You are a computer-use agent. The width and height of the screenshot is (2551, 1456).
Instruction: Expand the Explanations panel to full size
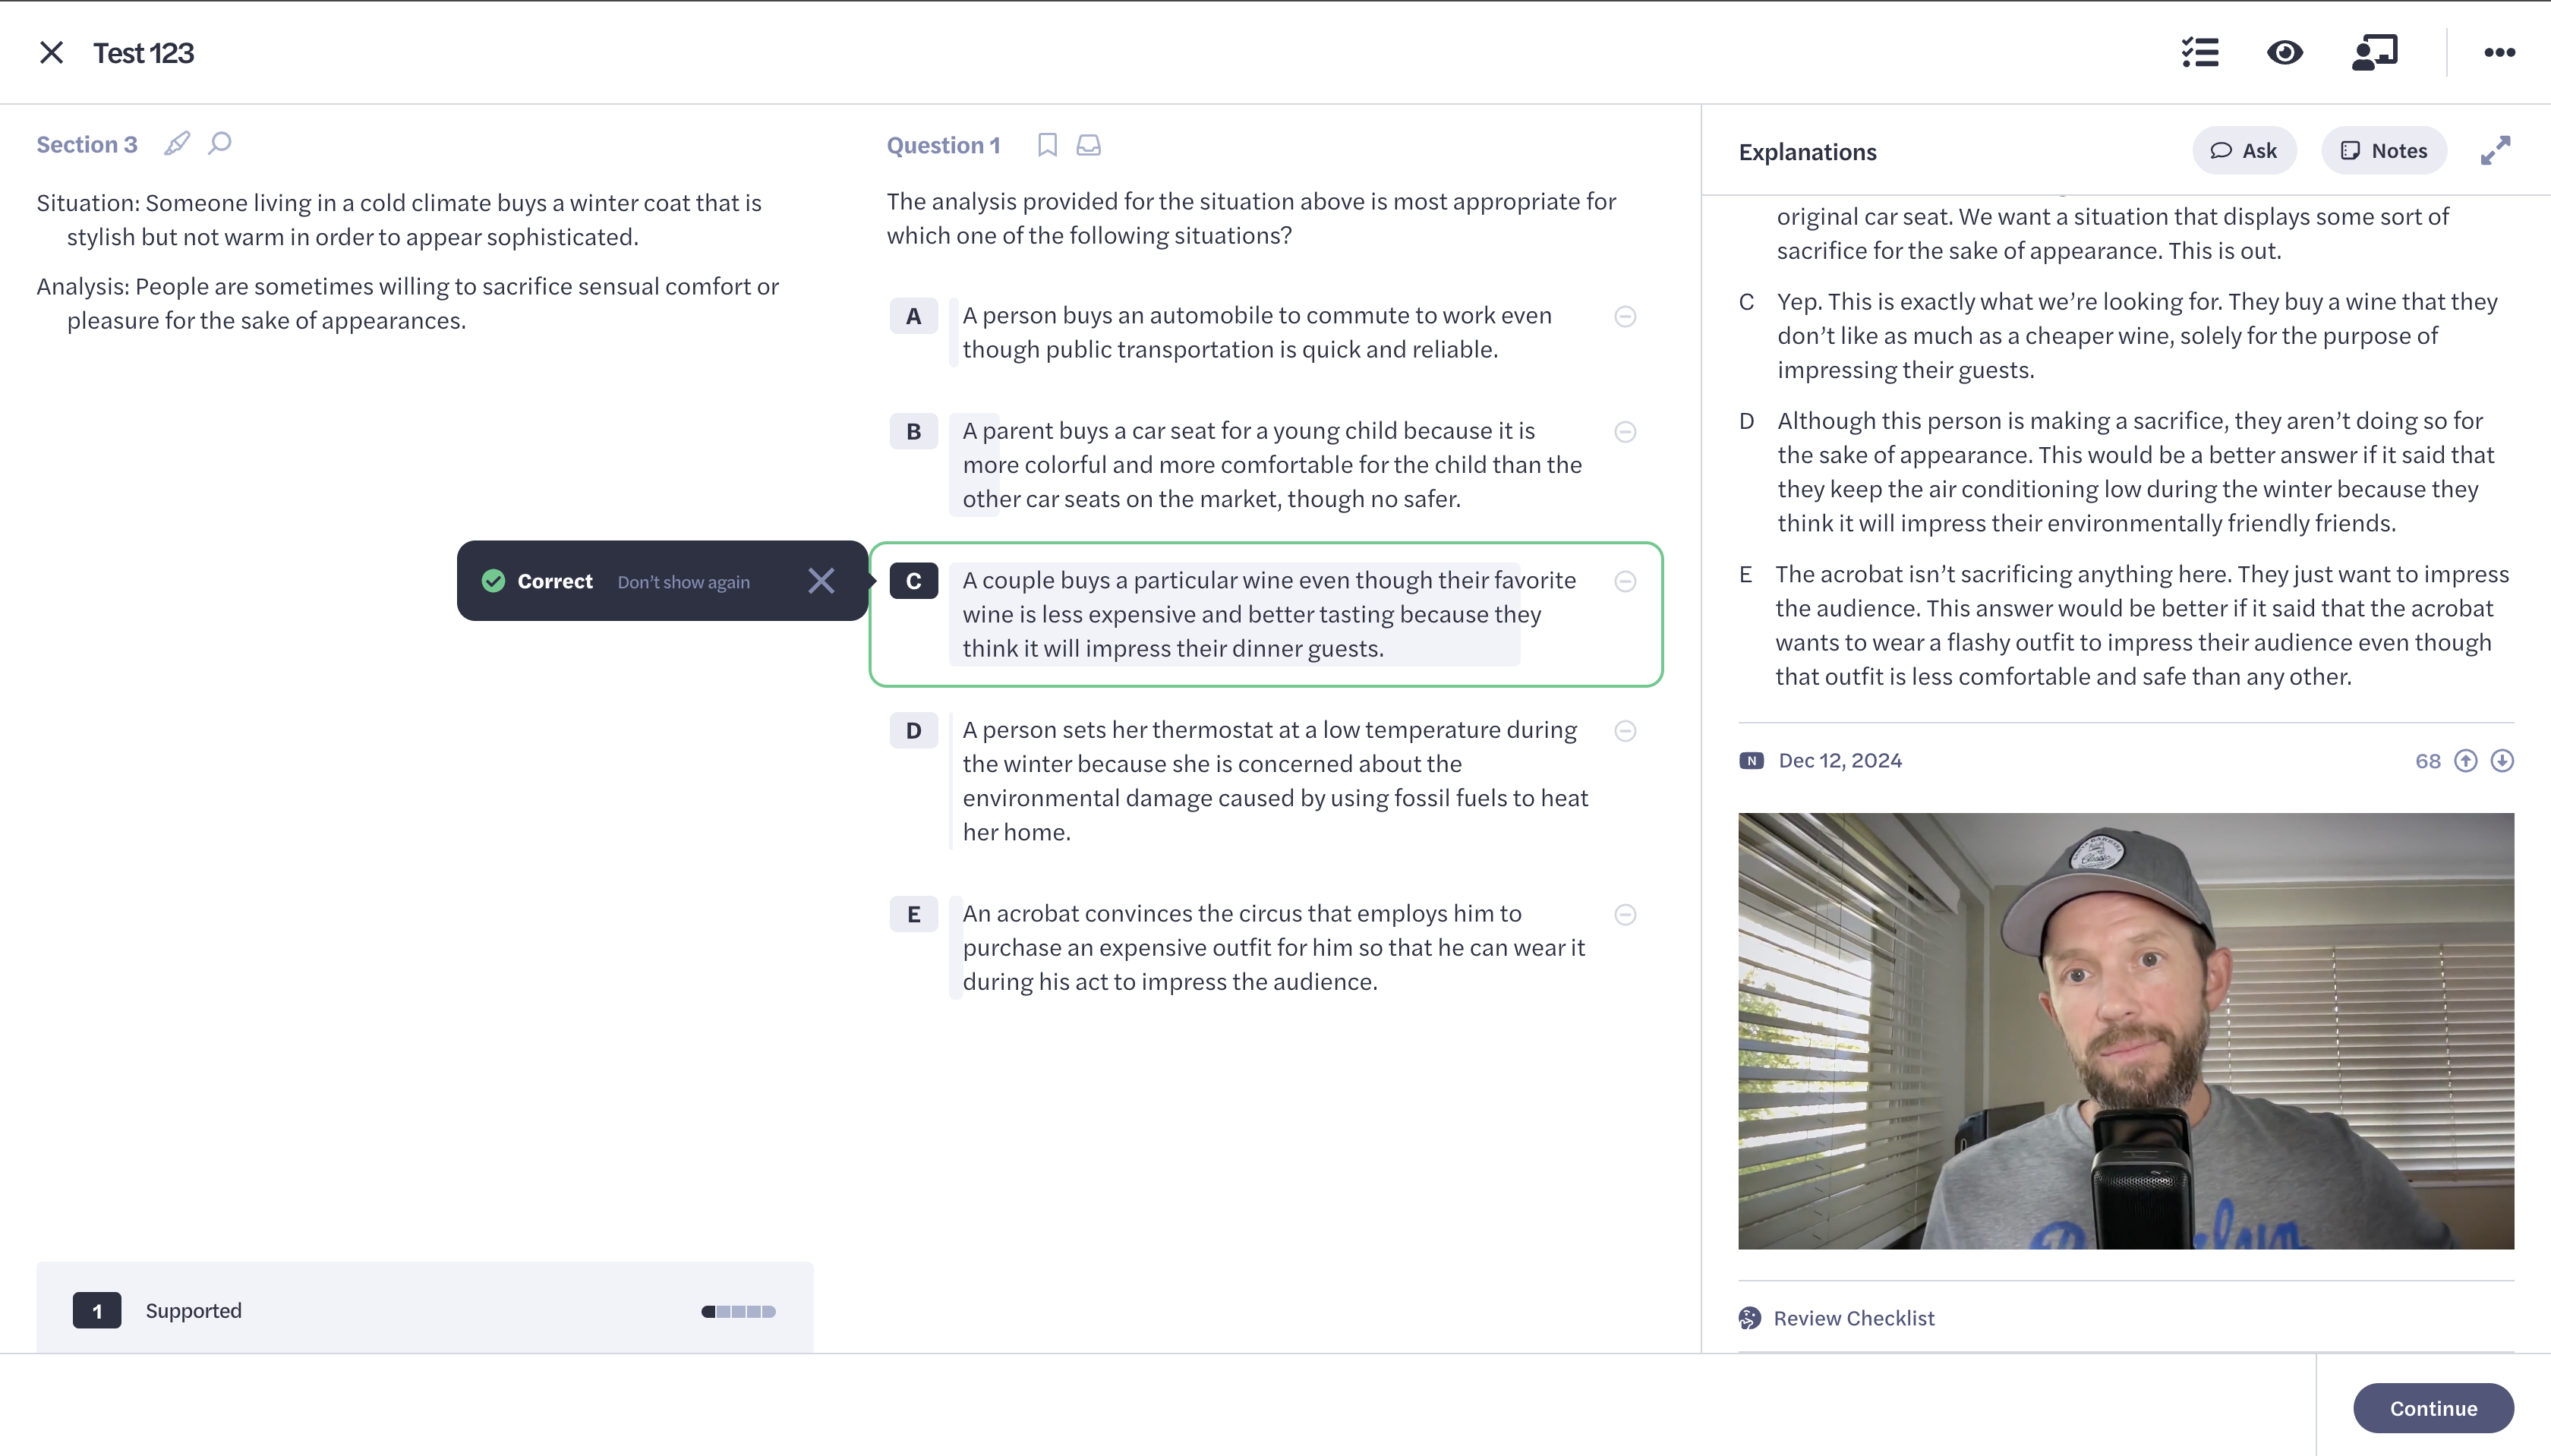click(x=2495, y=151)
